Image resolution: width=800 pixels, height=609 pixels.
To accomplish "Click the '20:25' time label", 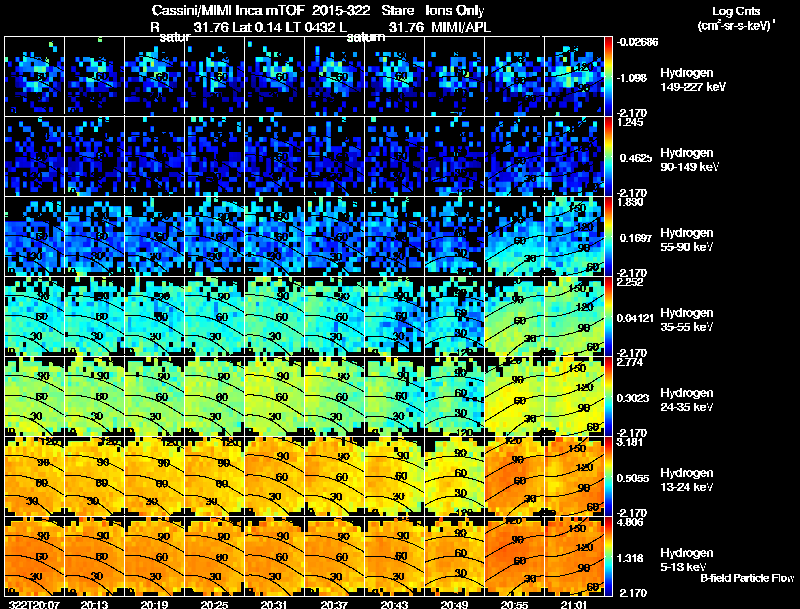I will 214,604.
